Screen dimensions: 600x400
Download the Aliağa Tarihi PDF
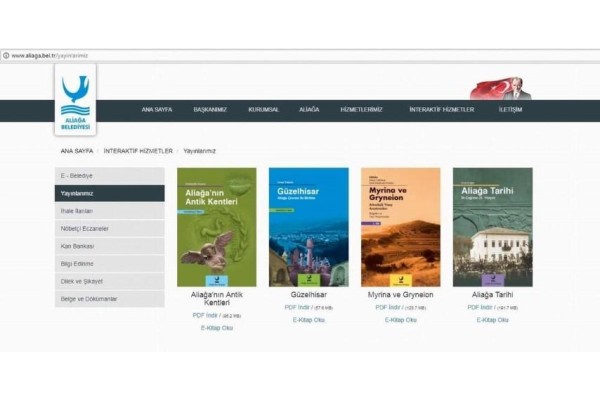coord(480,307)
